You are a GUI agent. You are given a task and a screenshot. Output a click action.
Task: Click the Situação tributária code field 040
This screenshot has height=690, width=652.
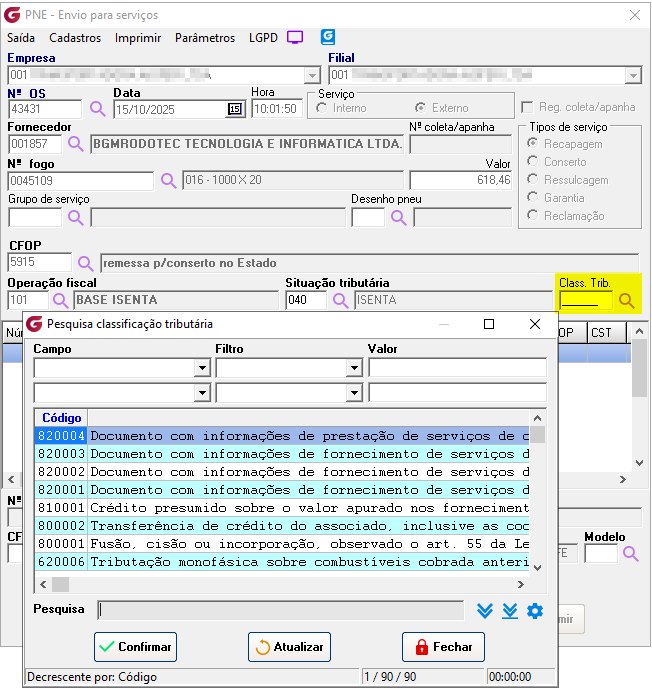306,300
